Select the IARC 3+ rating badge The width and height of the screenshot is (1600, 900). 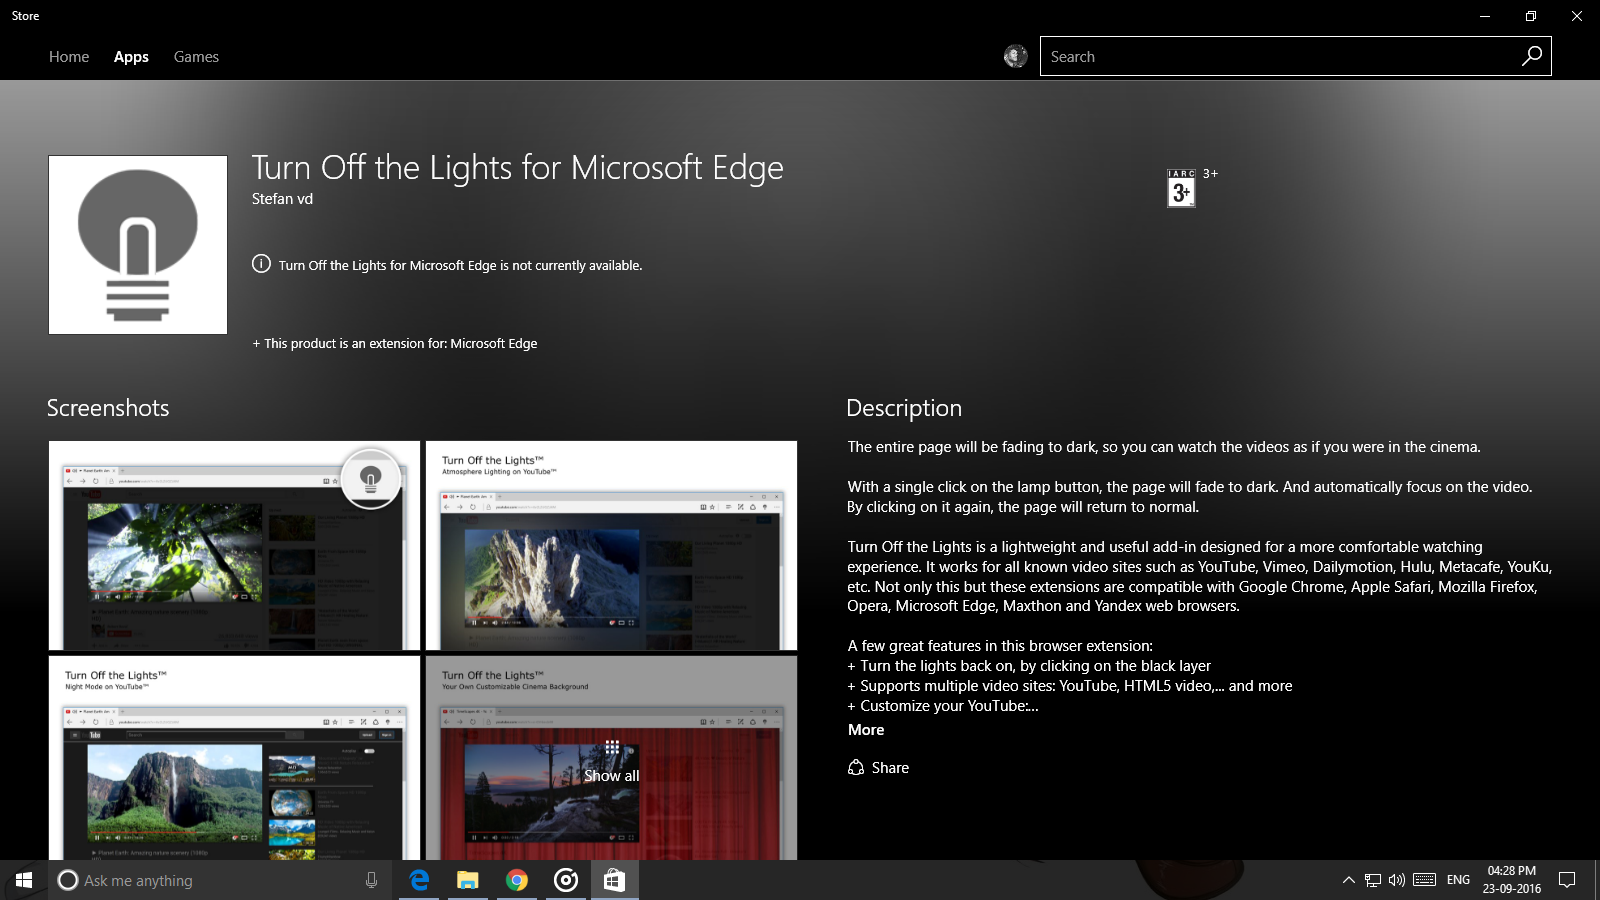click(1181, 188)
